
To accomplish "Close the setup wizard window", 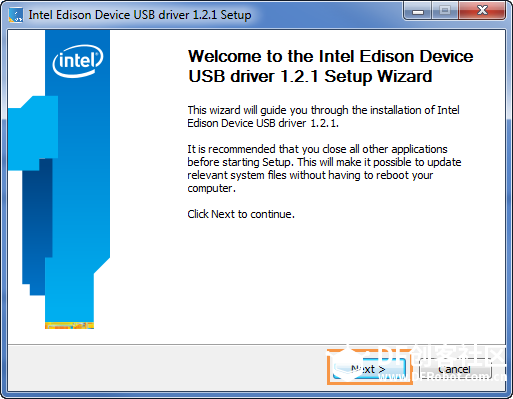I will click(x=482, y=11).
